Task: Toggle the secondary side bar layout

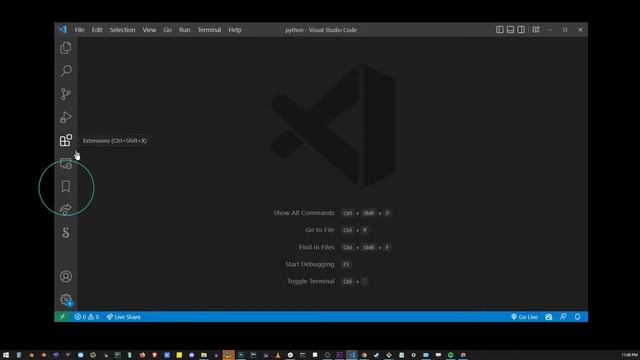Action: click(x=521, y=29)
